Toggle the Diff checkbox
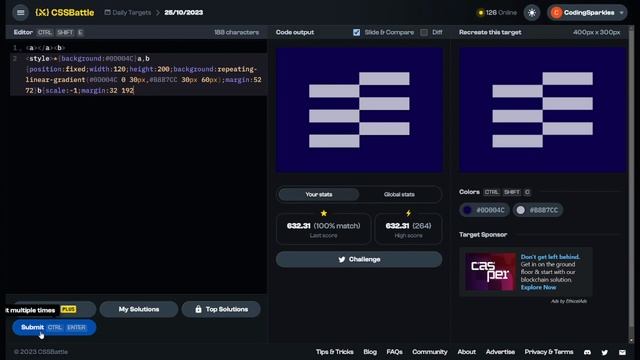Image resolution: width=640 pixels, height=360 pixels. pos(424,32)
